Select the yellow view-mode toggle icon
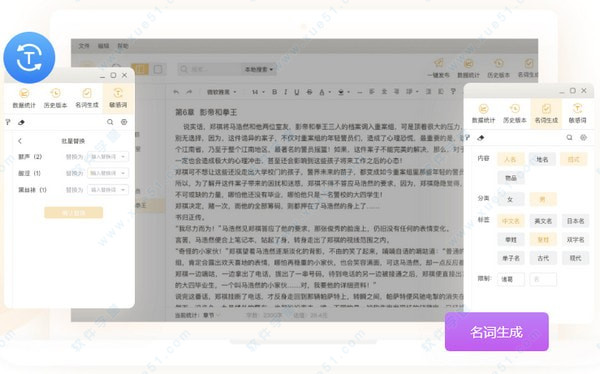Image resolution: width=600 pixels, height=374 pixels. point(139,69)
